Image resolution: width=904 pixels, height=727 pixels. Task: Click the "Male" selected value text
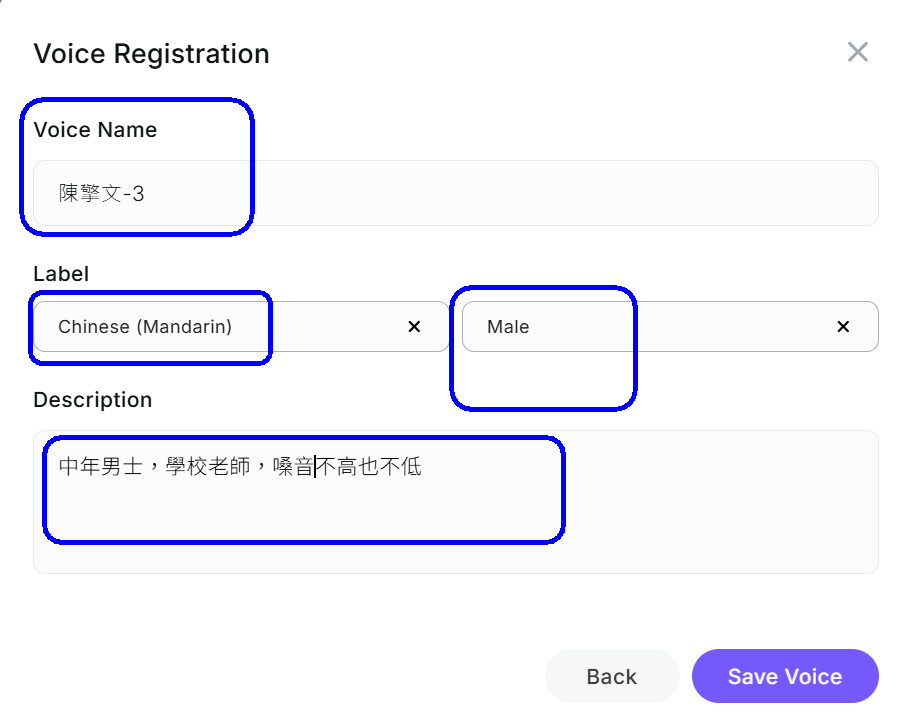click(x=508, y=327)
